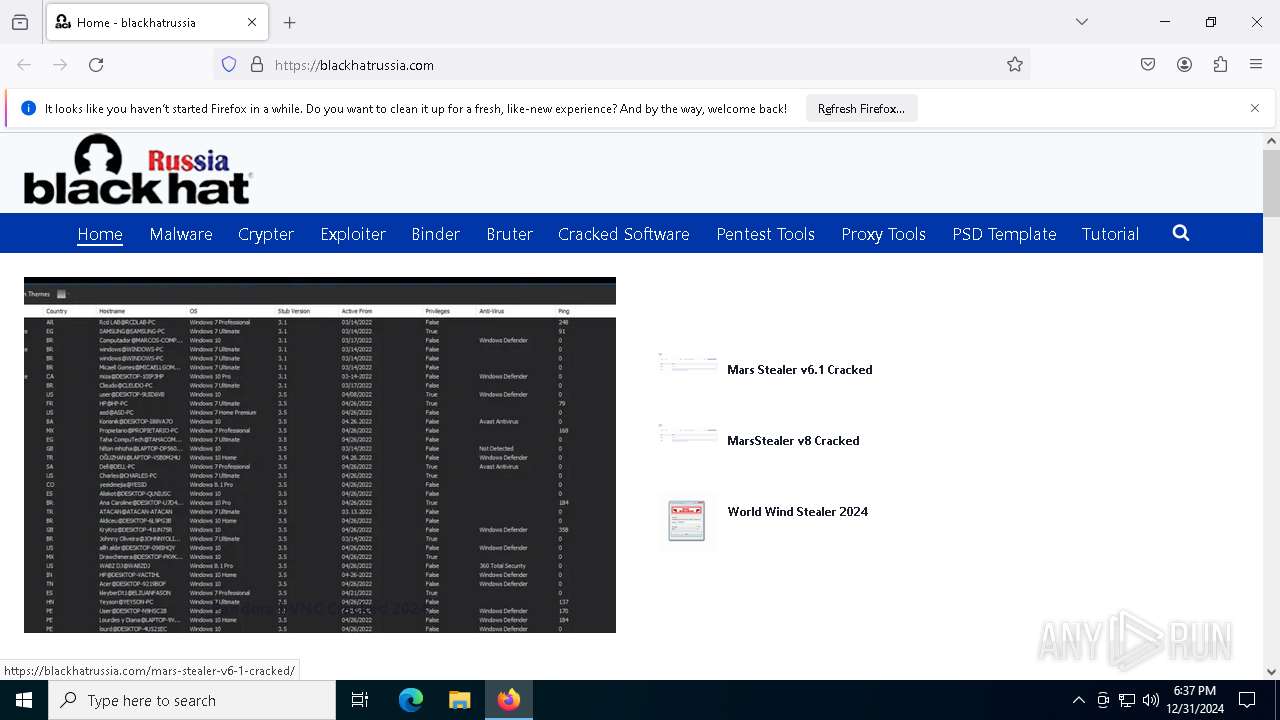1280x720 pixels.
Task: Open the Home menu item
Action: [x=100, y=234]
